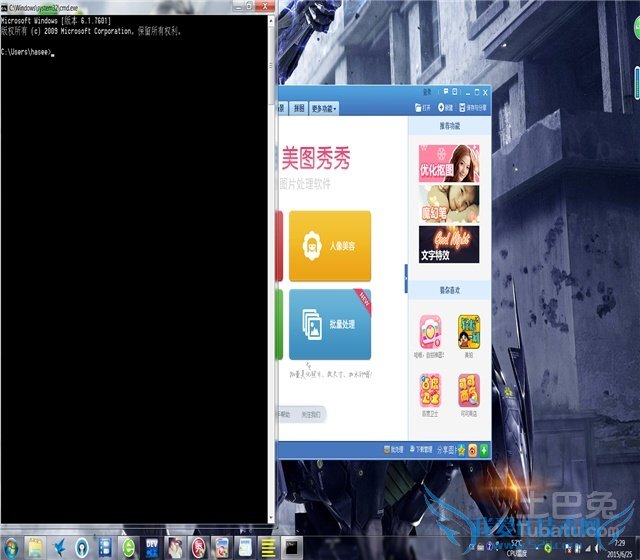Click inside the cmd command prompt area

[134, 269]
